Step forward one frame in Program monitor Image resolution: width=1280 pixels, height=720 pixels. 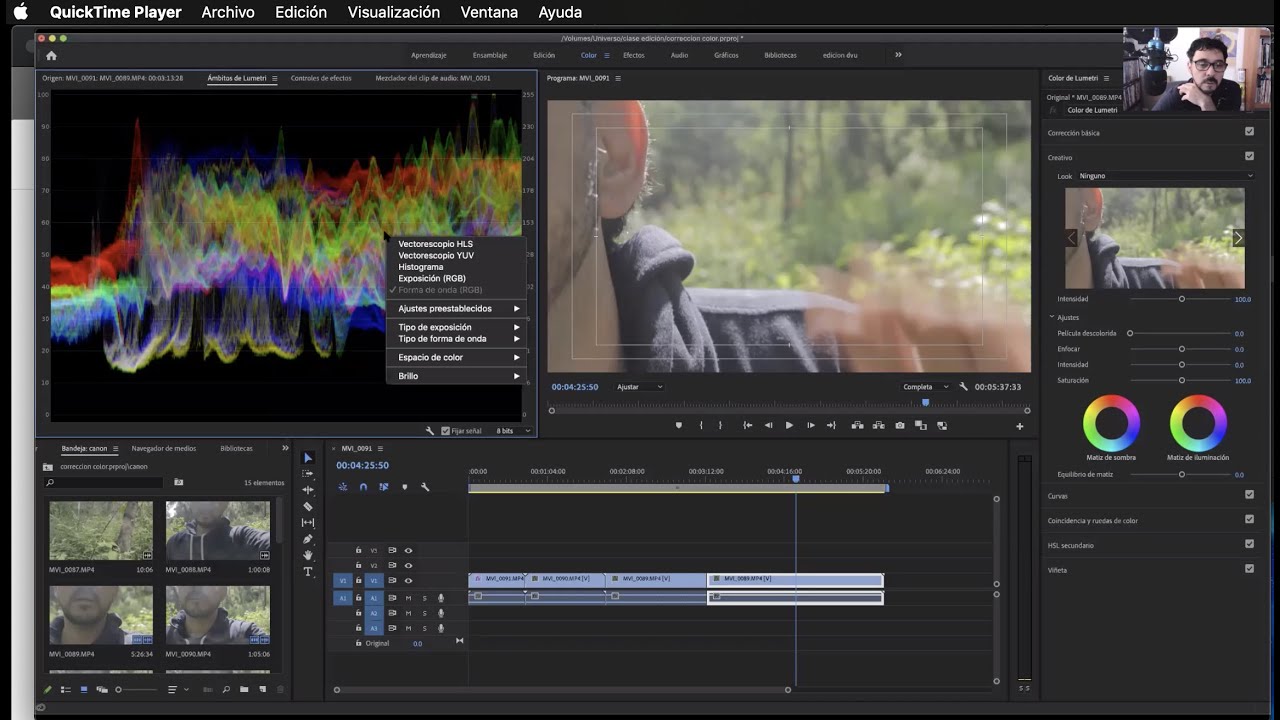810,425
